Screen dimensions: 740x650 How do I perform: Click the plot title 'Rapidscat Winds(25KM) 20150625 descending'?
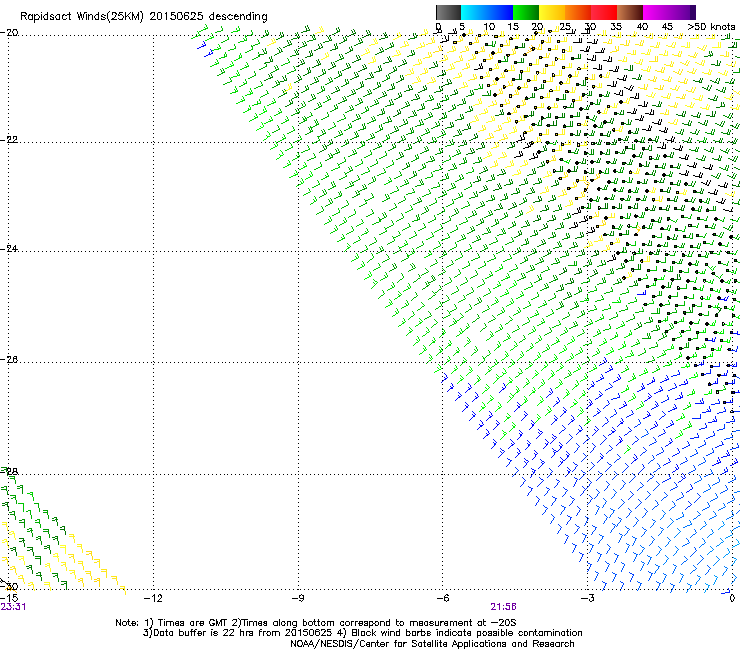click(x=143, y=17)
